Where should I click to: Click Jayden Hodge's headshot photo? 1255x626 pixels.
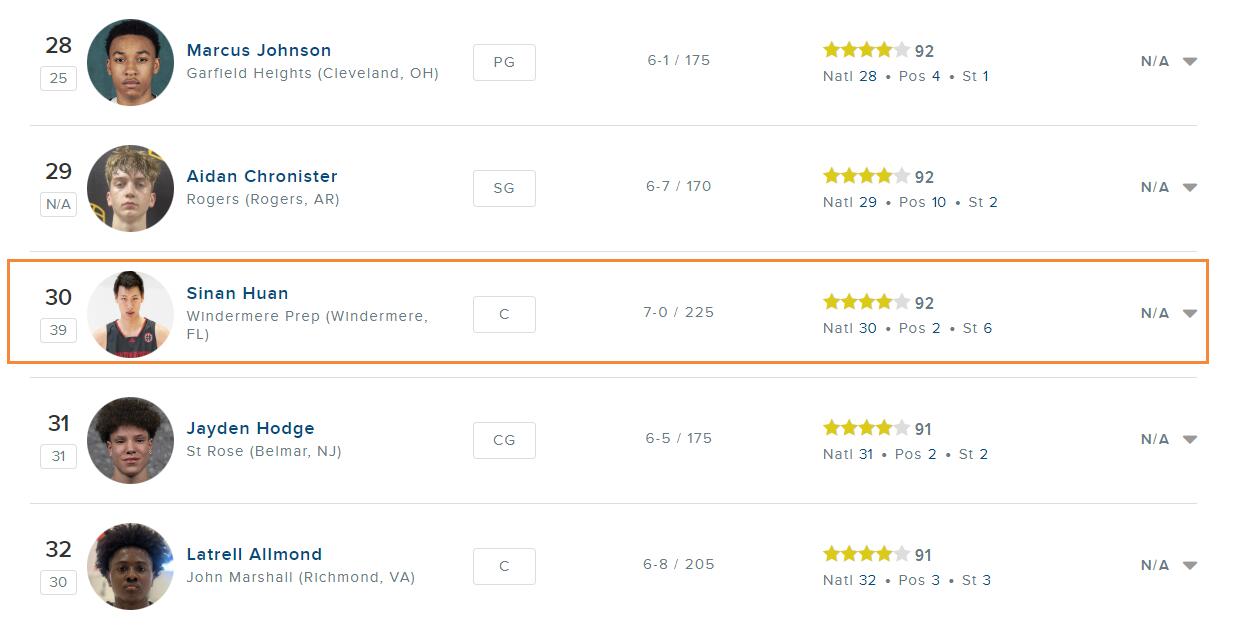(130, 440)
